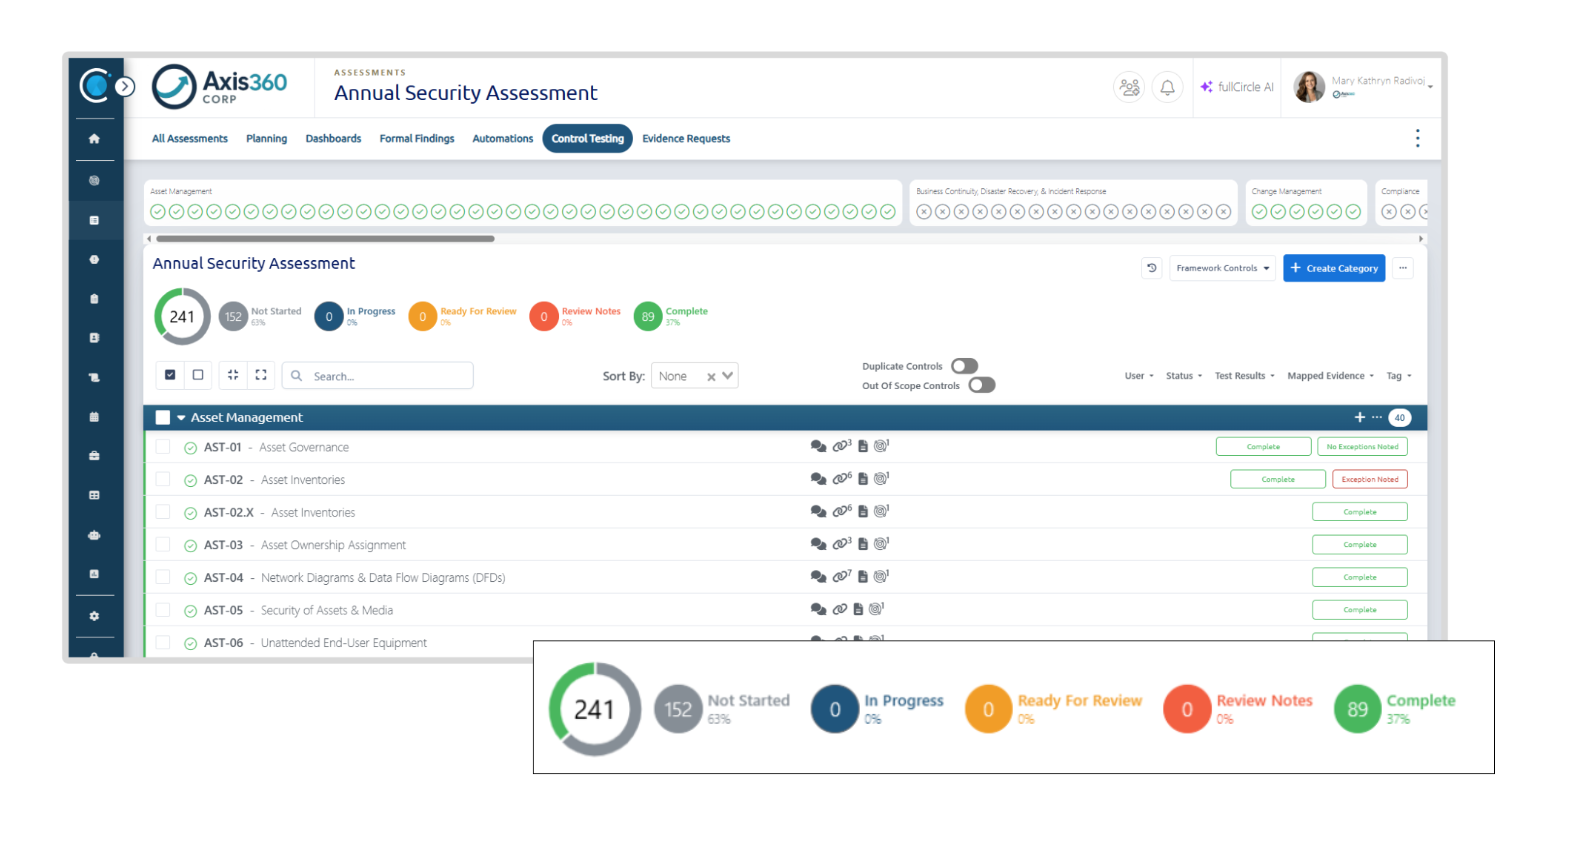Add control with plus in Asset Management header
Image resolution: width=1580 pixels, height=850 pixels.
pyautogui.click(x=1359, y=417)
